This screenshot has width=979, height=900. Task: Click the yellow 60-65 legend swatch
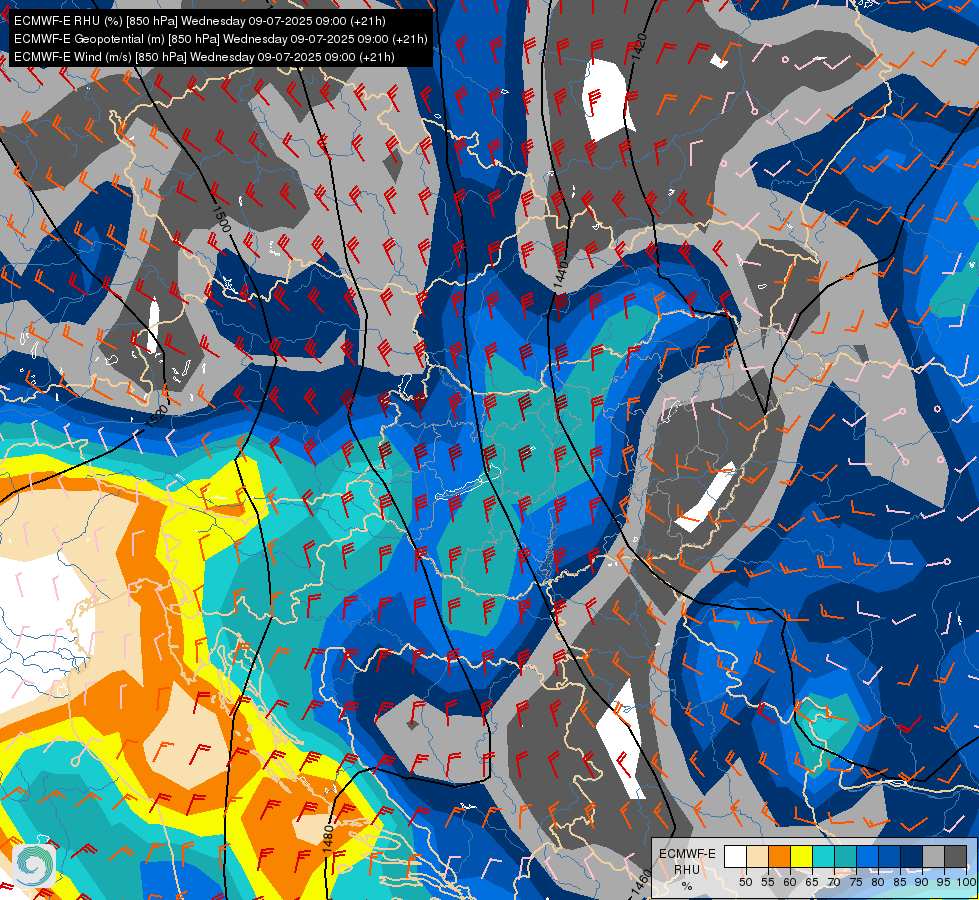click(802, 857)
